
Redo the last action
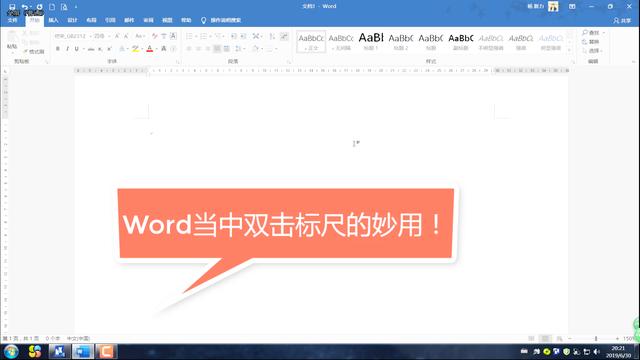[39, 7]
